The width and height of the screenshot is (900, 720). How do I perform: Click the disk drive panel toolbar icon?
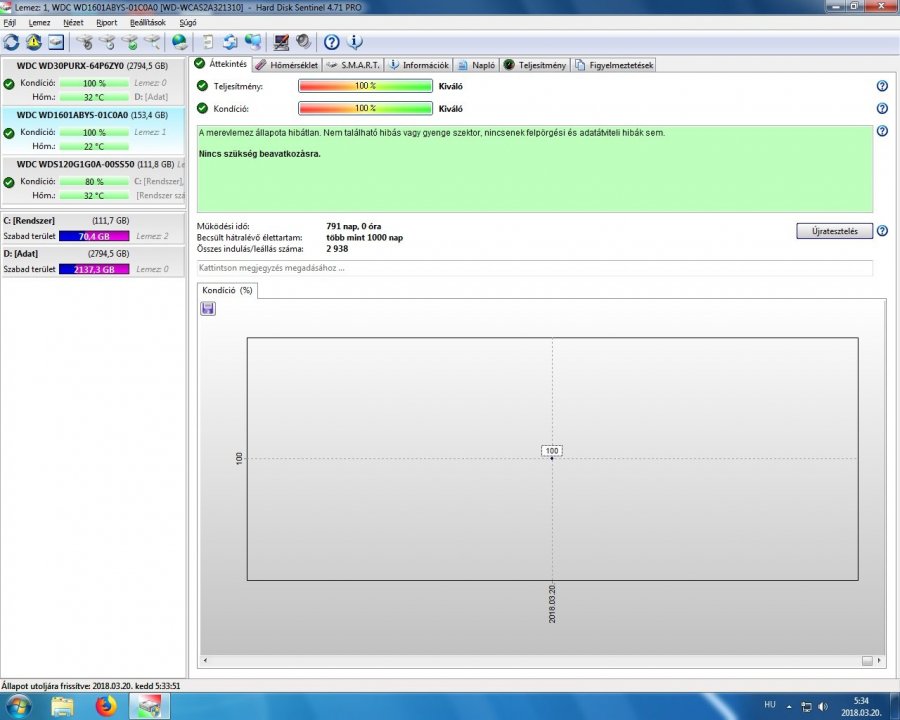point(56,42)
